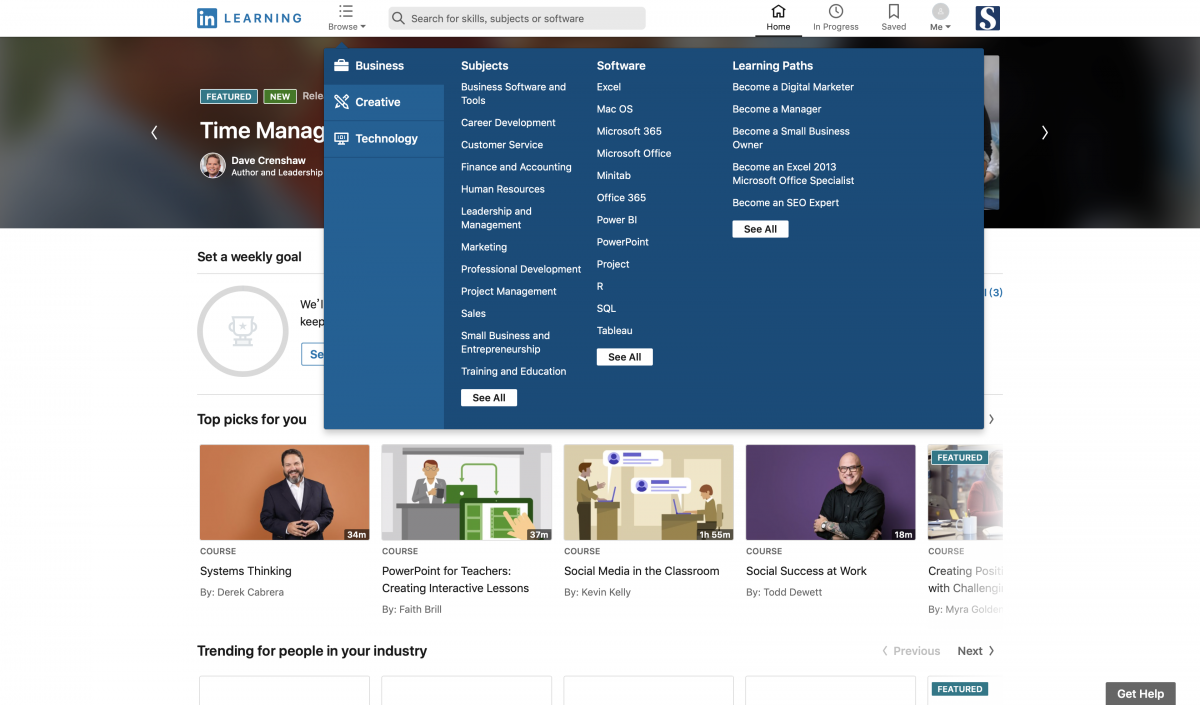The width and height of the screenshot is (1200, 705).
Task: Go to previous featured banner slide
Action: click(x=154, y=132)
